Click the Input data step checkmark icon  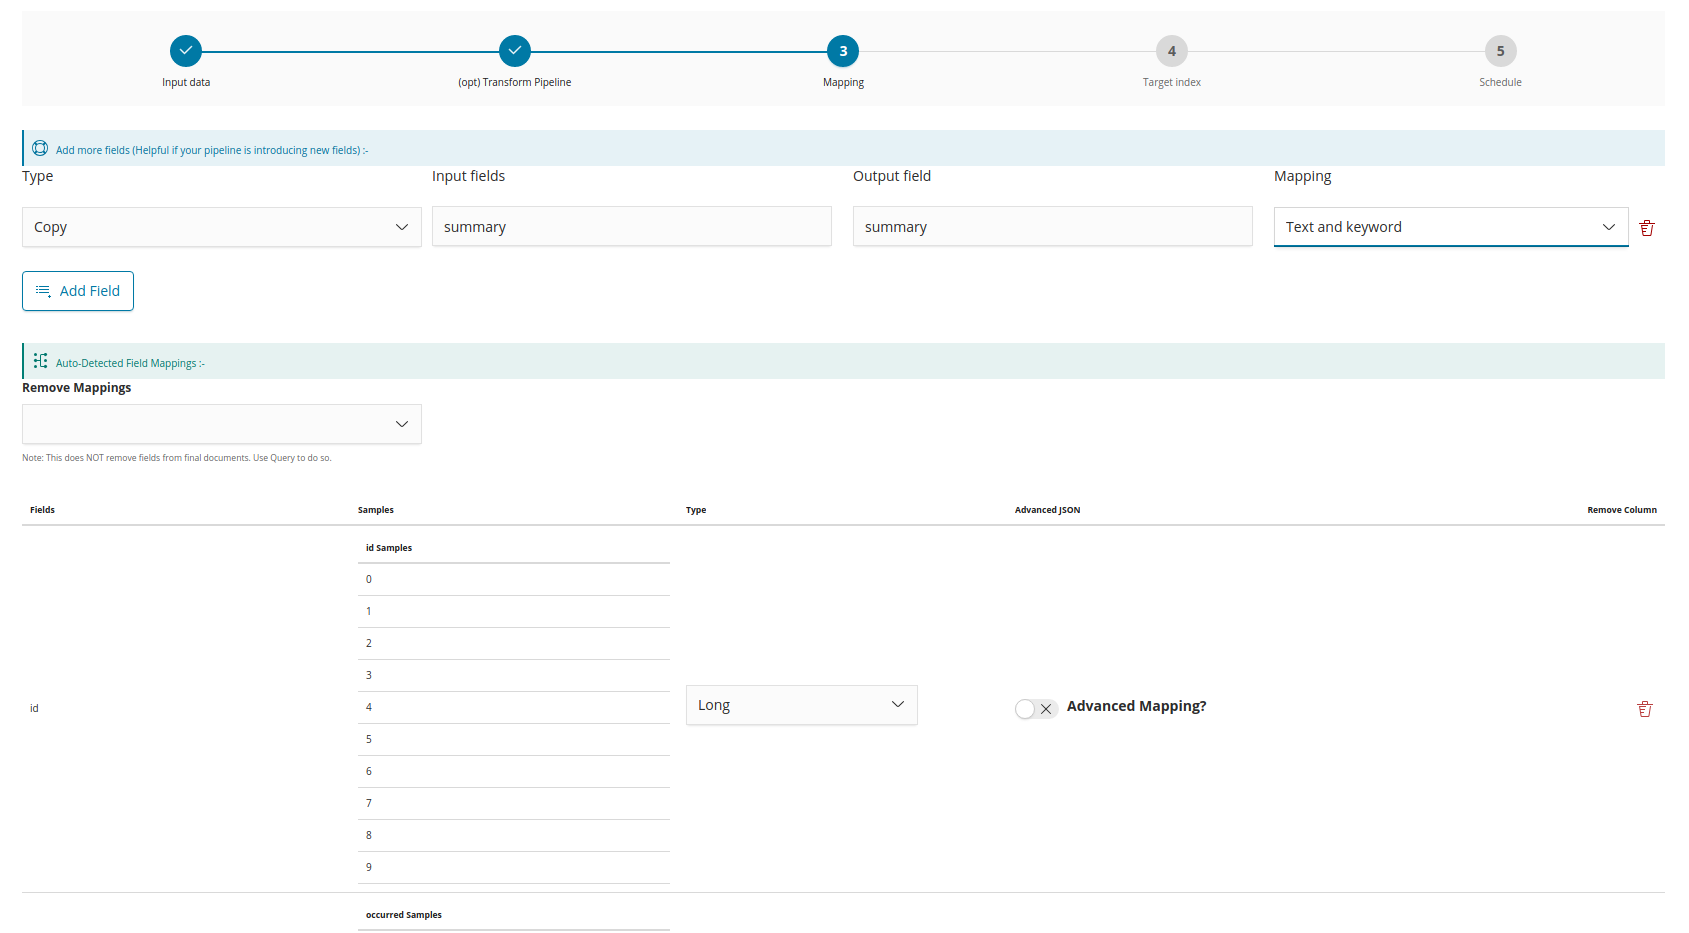click(186, 51)
